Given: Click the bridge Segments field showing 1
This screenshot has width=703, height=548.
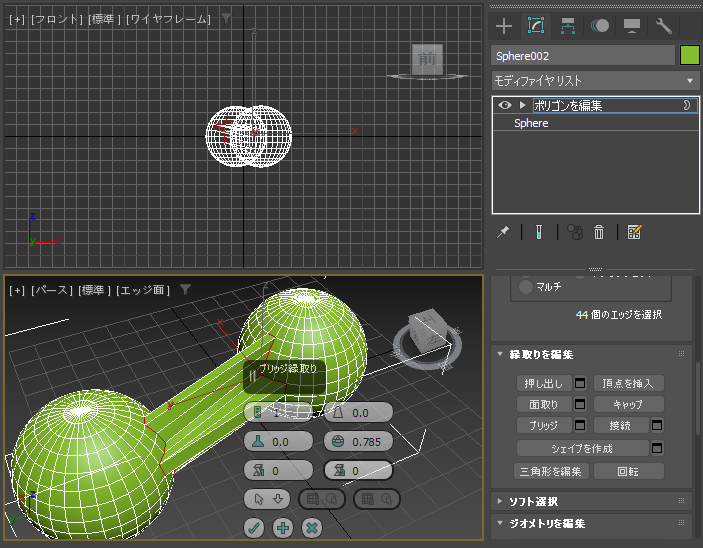Looking at the screenshot, I should (278, 413).
